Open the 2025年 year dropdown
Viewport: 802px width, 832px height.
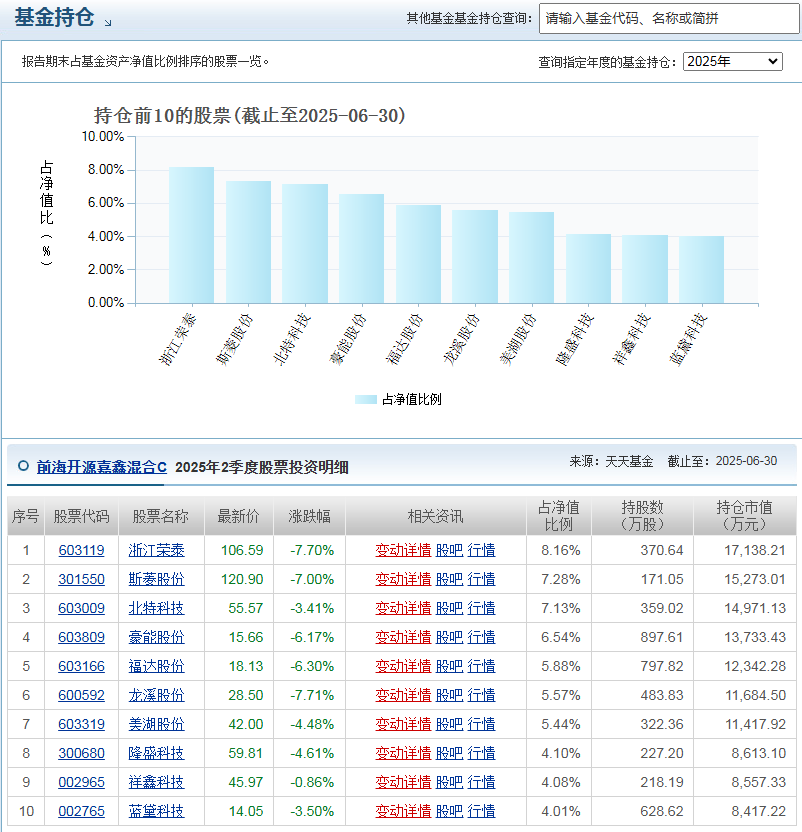(733, 61)
